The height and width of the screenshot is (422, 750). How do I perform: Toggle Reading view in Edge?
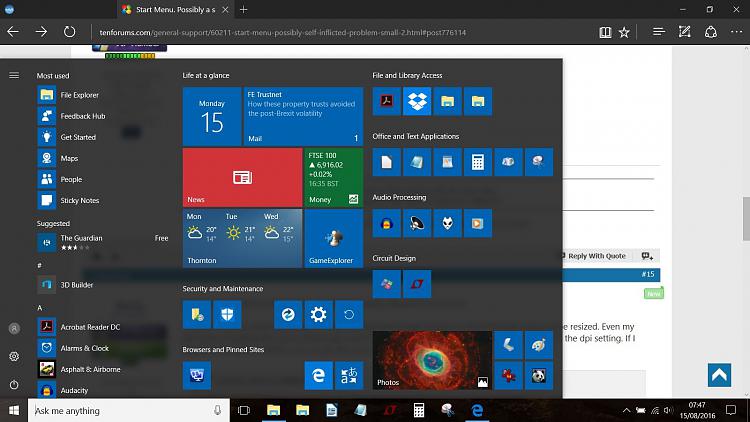[x=605, y=32]
